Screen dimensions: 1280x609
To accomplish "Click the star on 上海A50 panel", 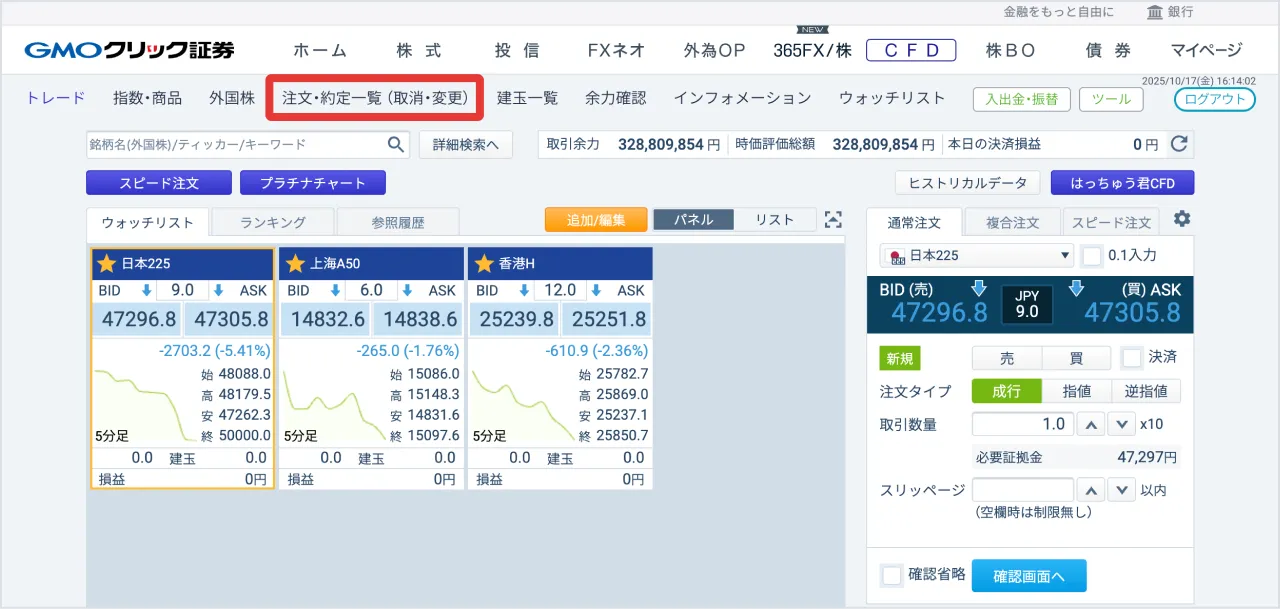I will 295,264.
